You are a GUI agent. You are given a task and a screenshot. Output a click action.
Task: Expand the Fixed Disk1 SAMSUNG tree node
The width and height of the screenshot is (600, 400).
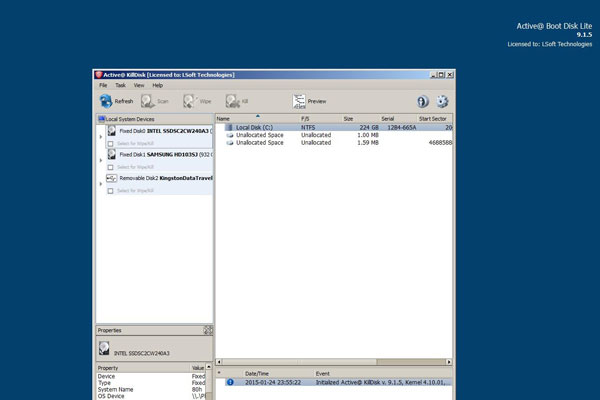[x=101, y=160]
